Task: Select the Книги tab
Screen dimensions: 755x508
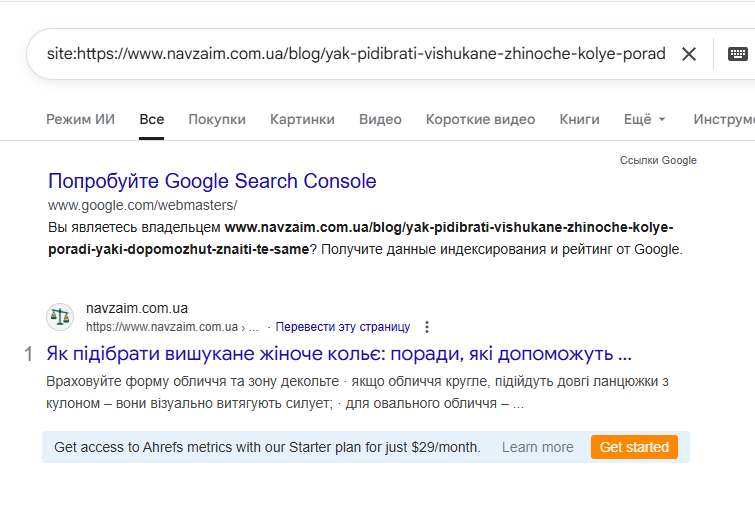Action: 579,119
